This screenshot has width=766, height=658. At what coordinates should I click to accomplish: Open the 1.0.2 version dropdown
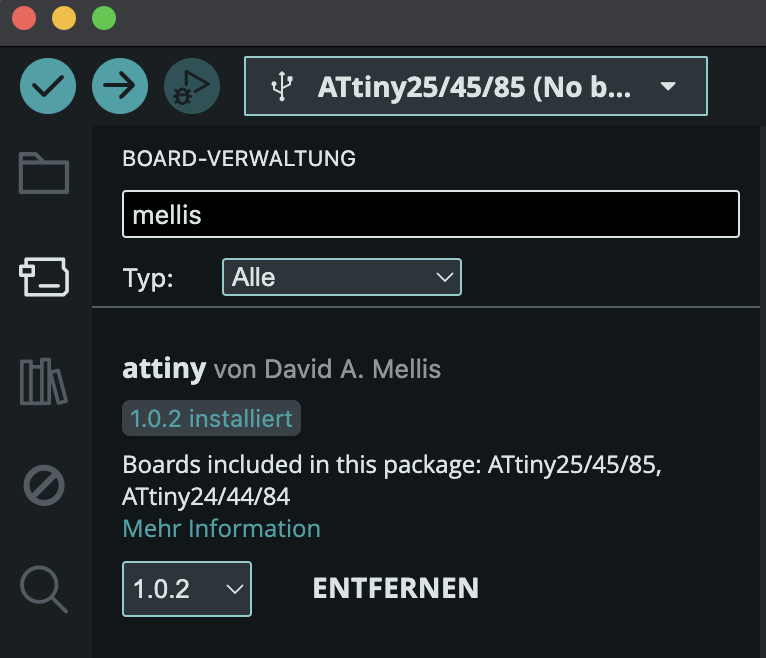coord(187,589)
